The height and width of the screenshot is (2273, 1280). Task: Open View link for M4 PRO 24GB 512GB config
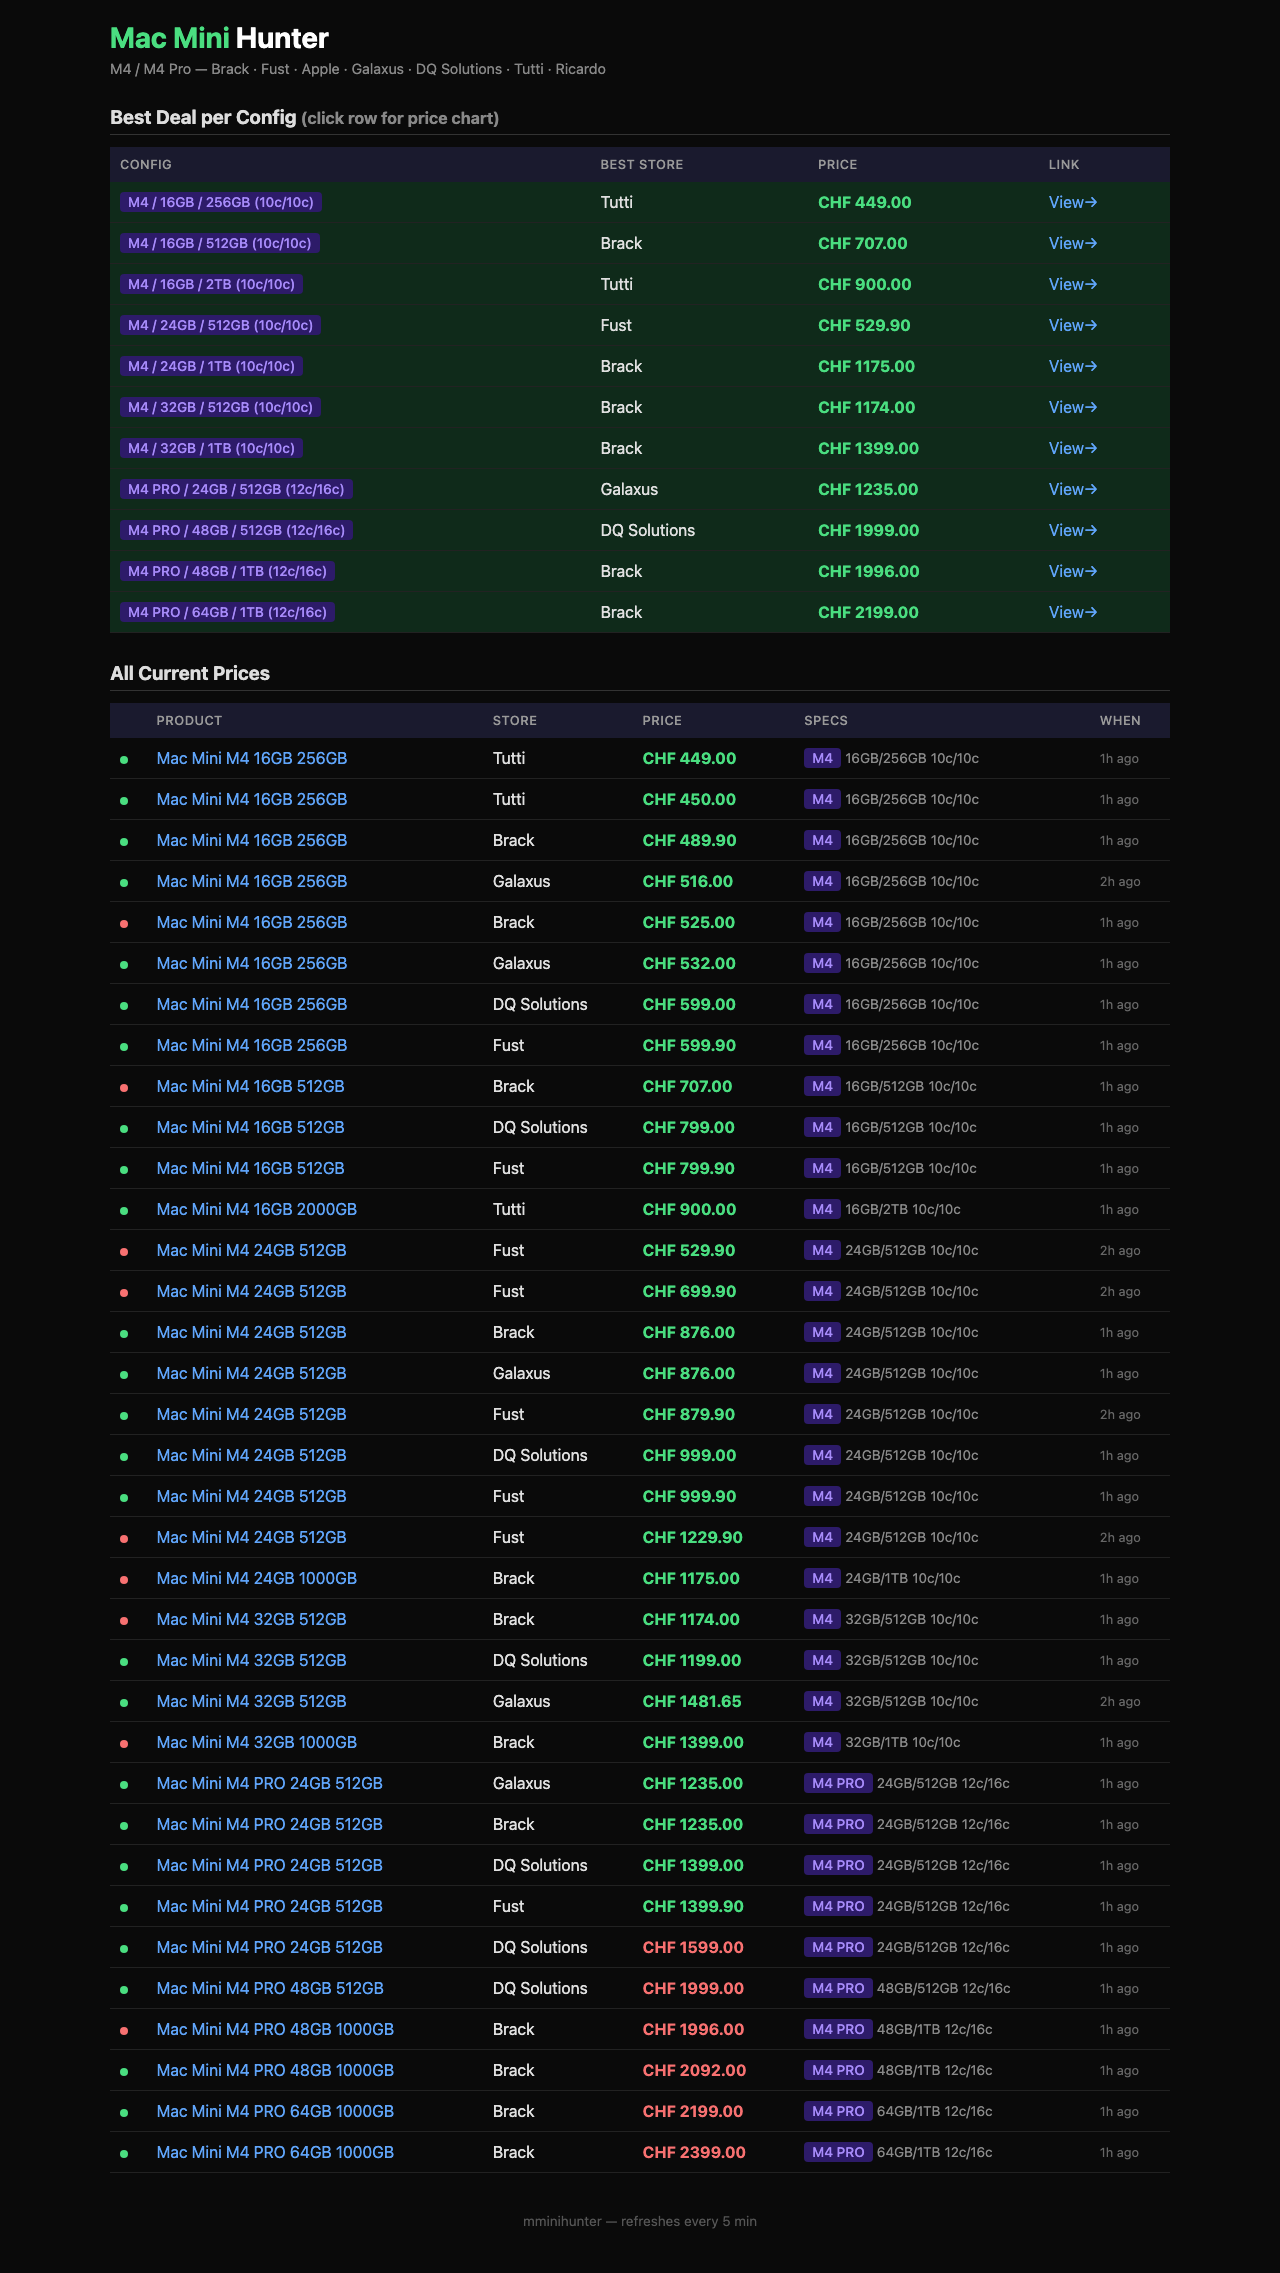(1073, 489)
